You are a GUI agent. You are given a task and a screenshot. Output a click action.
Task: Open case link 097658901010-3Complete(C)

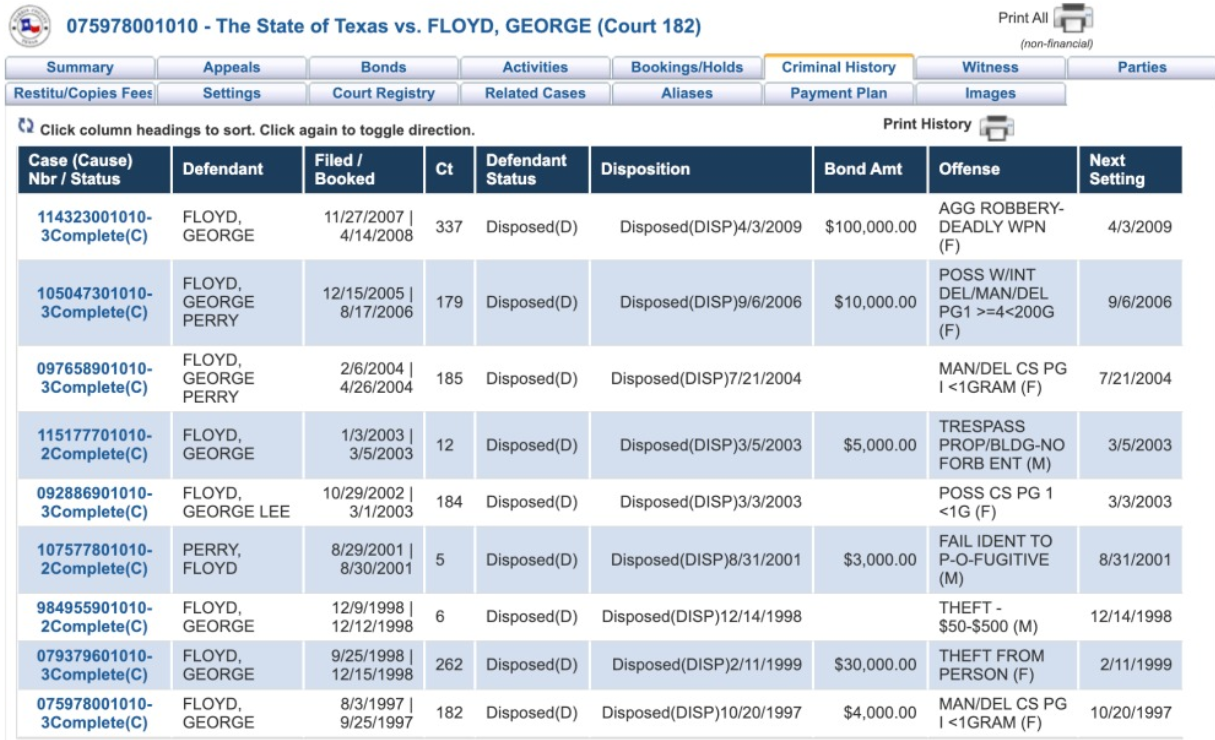(95, 379)
